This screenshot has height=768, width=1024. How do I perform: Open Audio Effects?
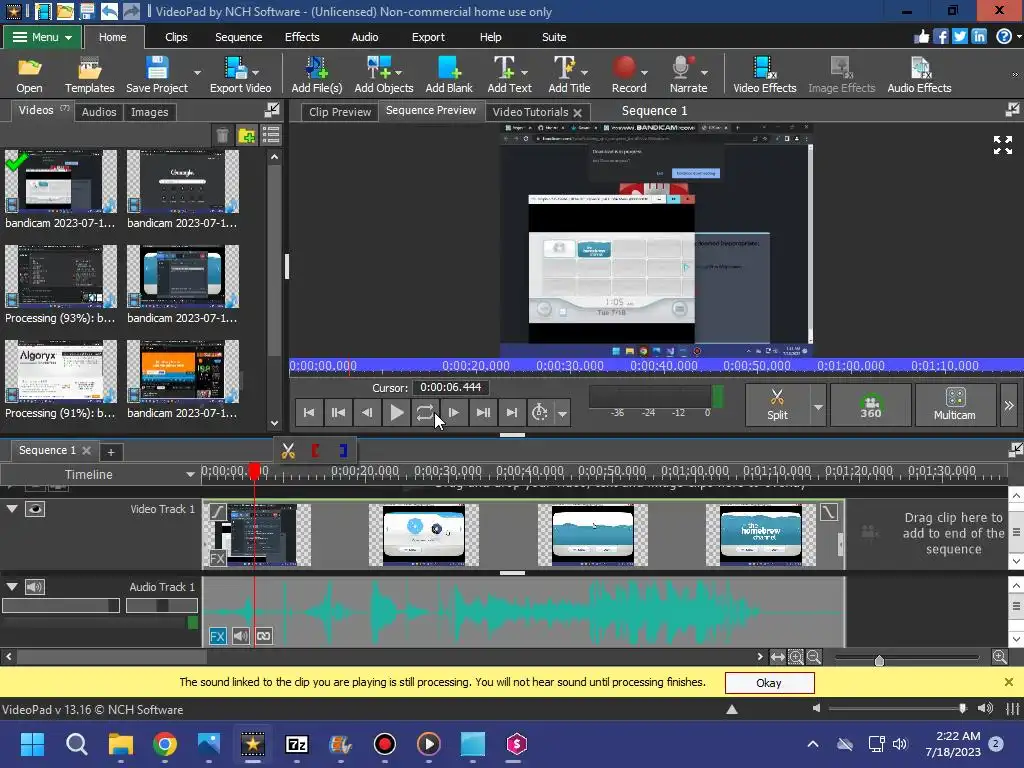pos(919,74)
